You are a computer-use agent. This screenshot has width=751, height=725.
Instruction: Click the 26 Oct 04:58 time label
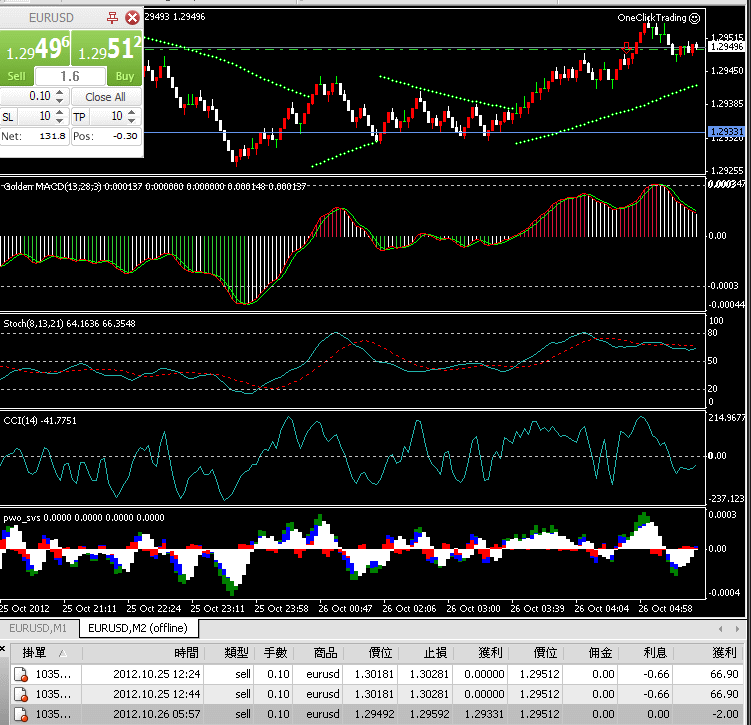coord(665,609)
